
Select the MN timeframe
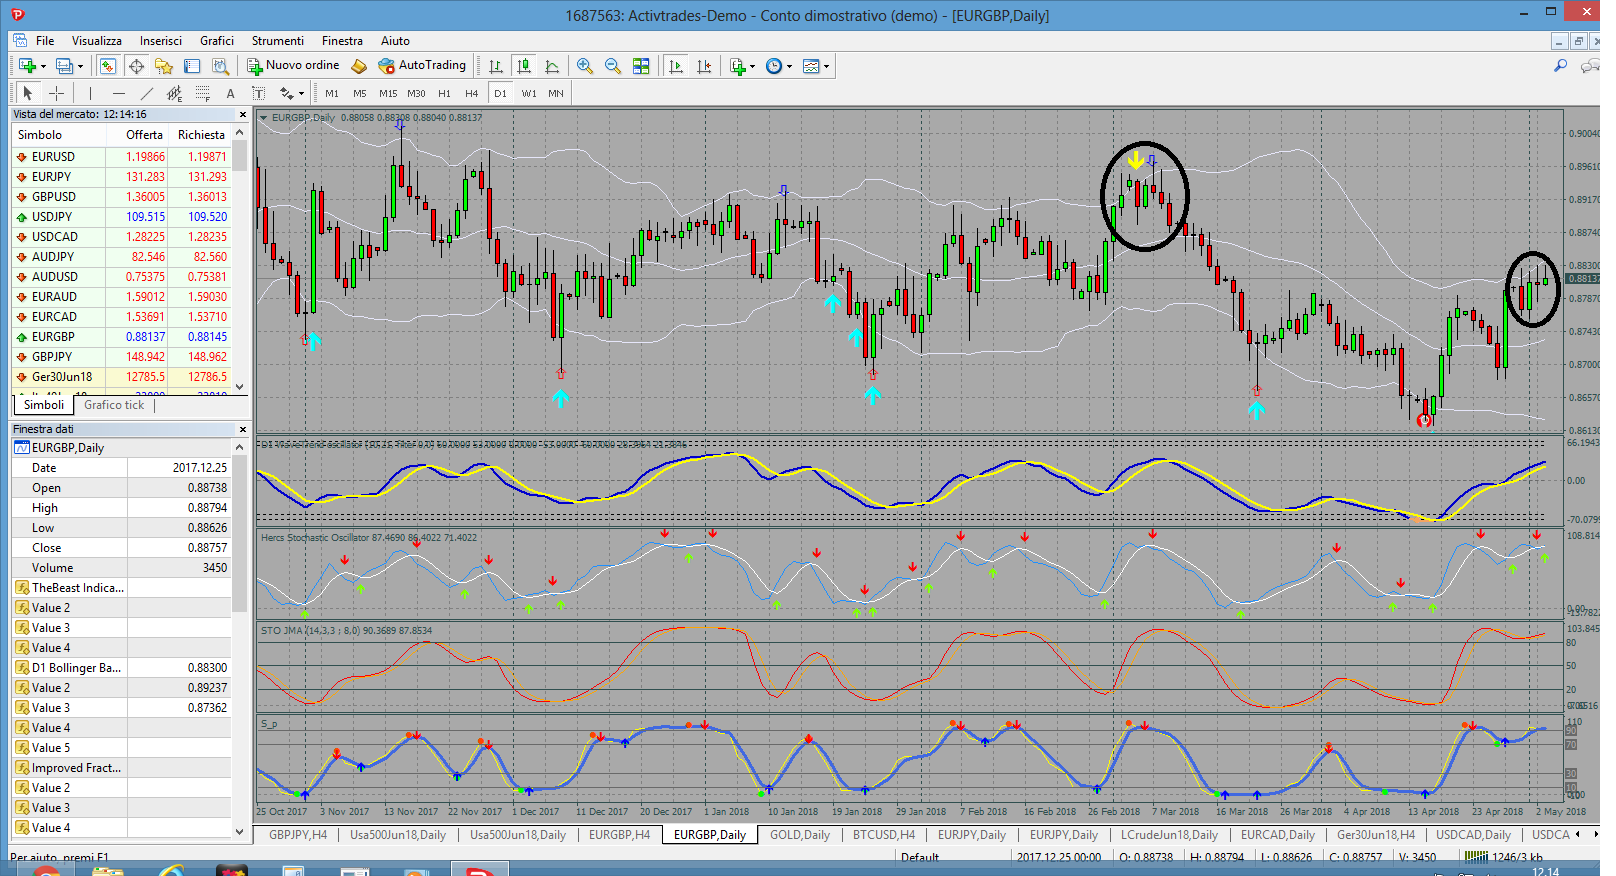tap(556, 93)
